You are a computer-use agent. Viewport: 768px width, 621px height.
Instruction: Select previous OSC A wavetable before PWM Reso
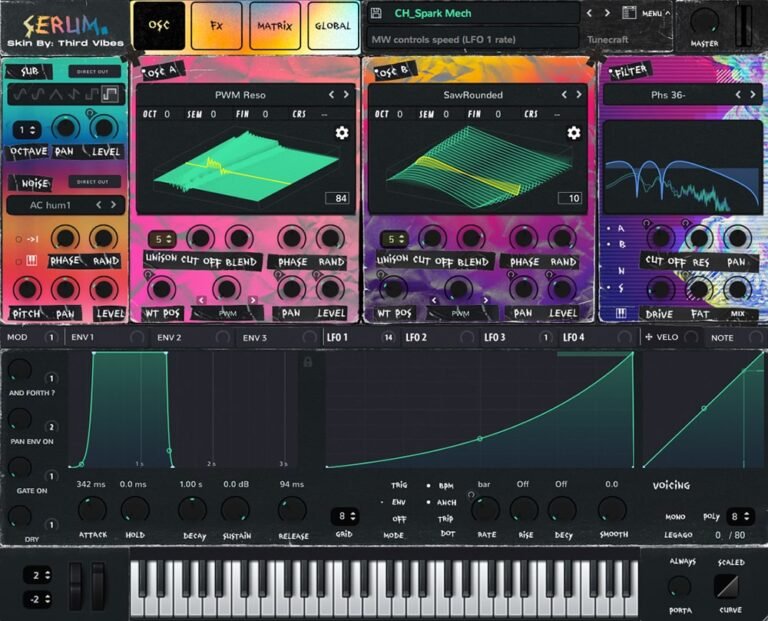tap(332, 95)
